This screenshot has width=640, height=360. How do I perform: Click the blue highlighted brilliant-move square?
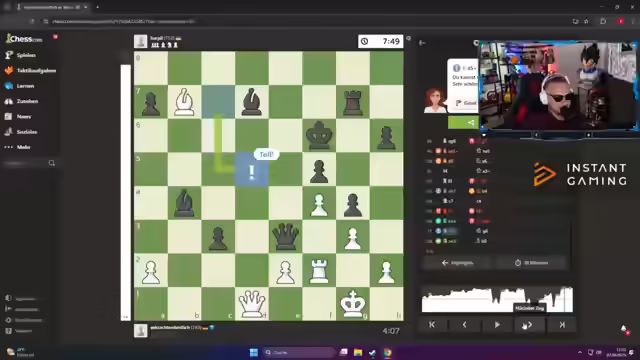coord(252,169)
